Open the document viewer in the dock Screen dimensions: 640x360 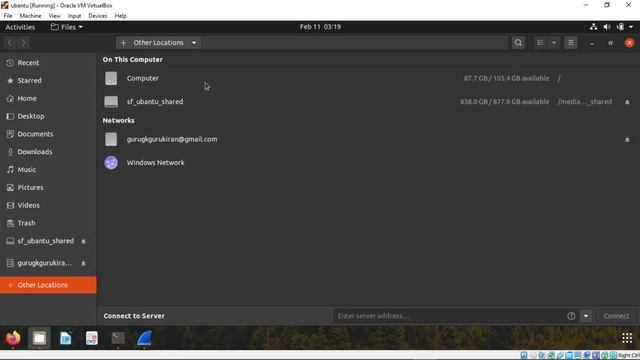[x=91, y=338]
